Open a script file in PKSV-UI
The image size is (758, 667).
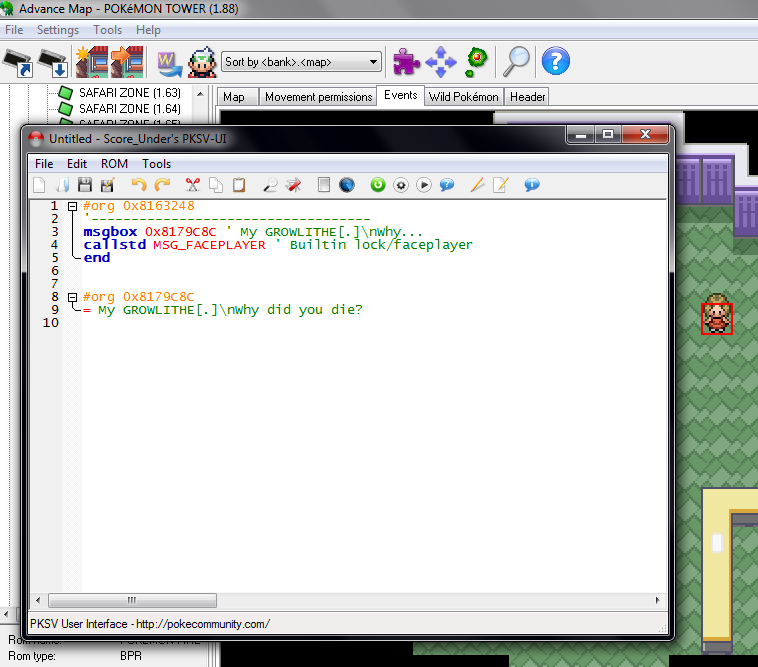62,185
